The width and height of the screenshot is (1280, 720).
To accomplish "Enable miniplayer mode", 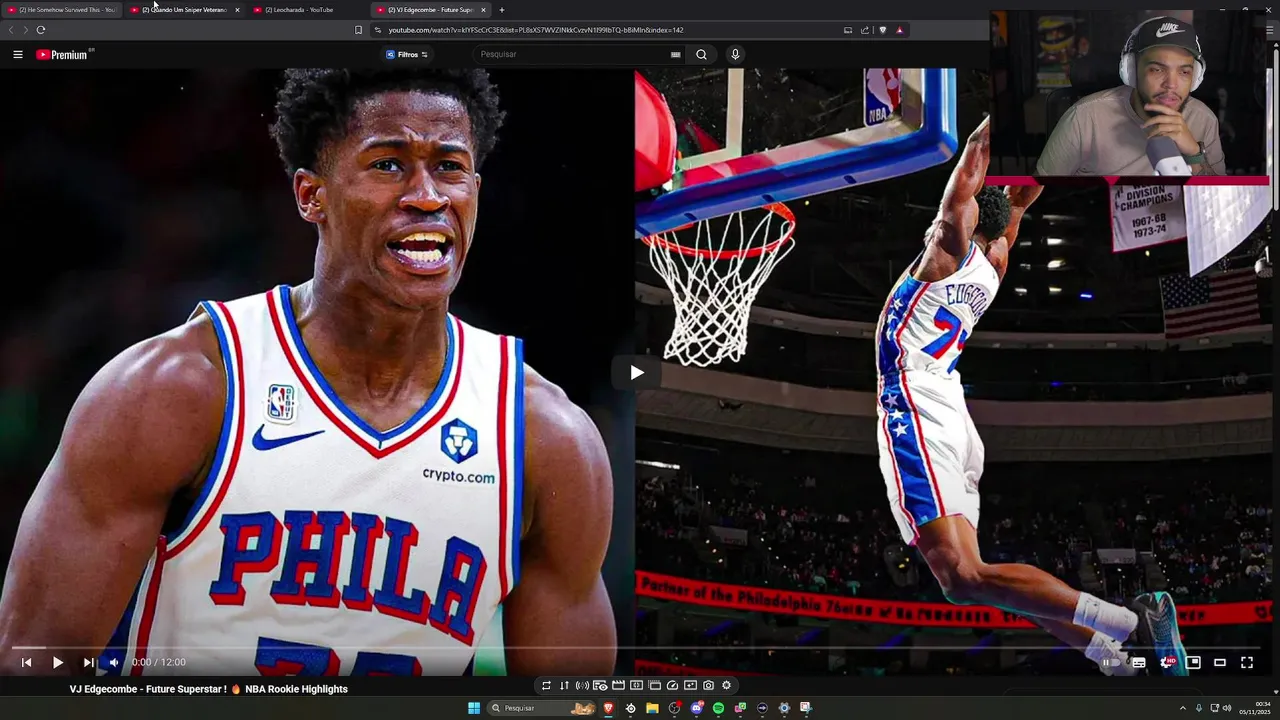I will click(1193, 662).
